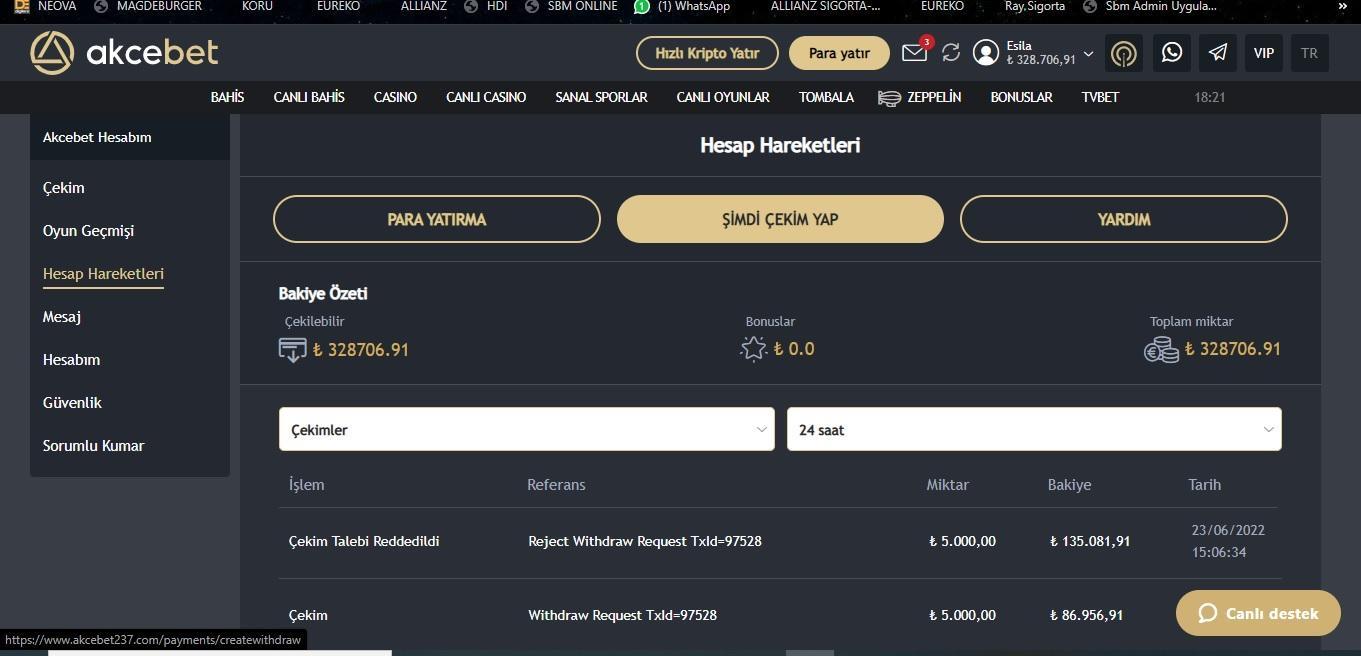This screenshot has width=1361, height=656.
Task: Expand the Esila account dropdown arrow
Action: click(x=1089, y=54)
